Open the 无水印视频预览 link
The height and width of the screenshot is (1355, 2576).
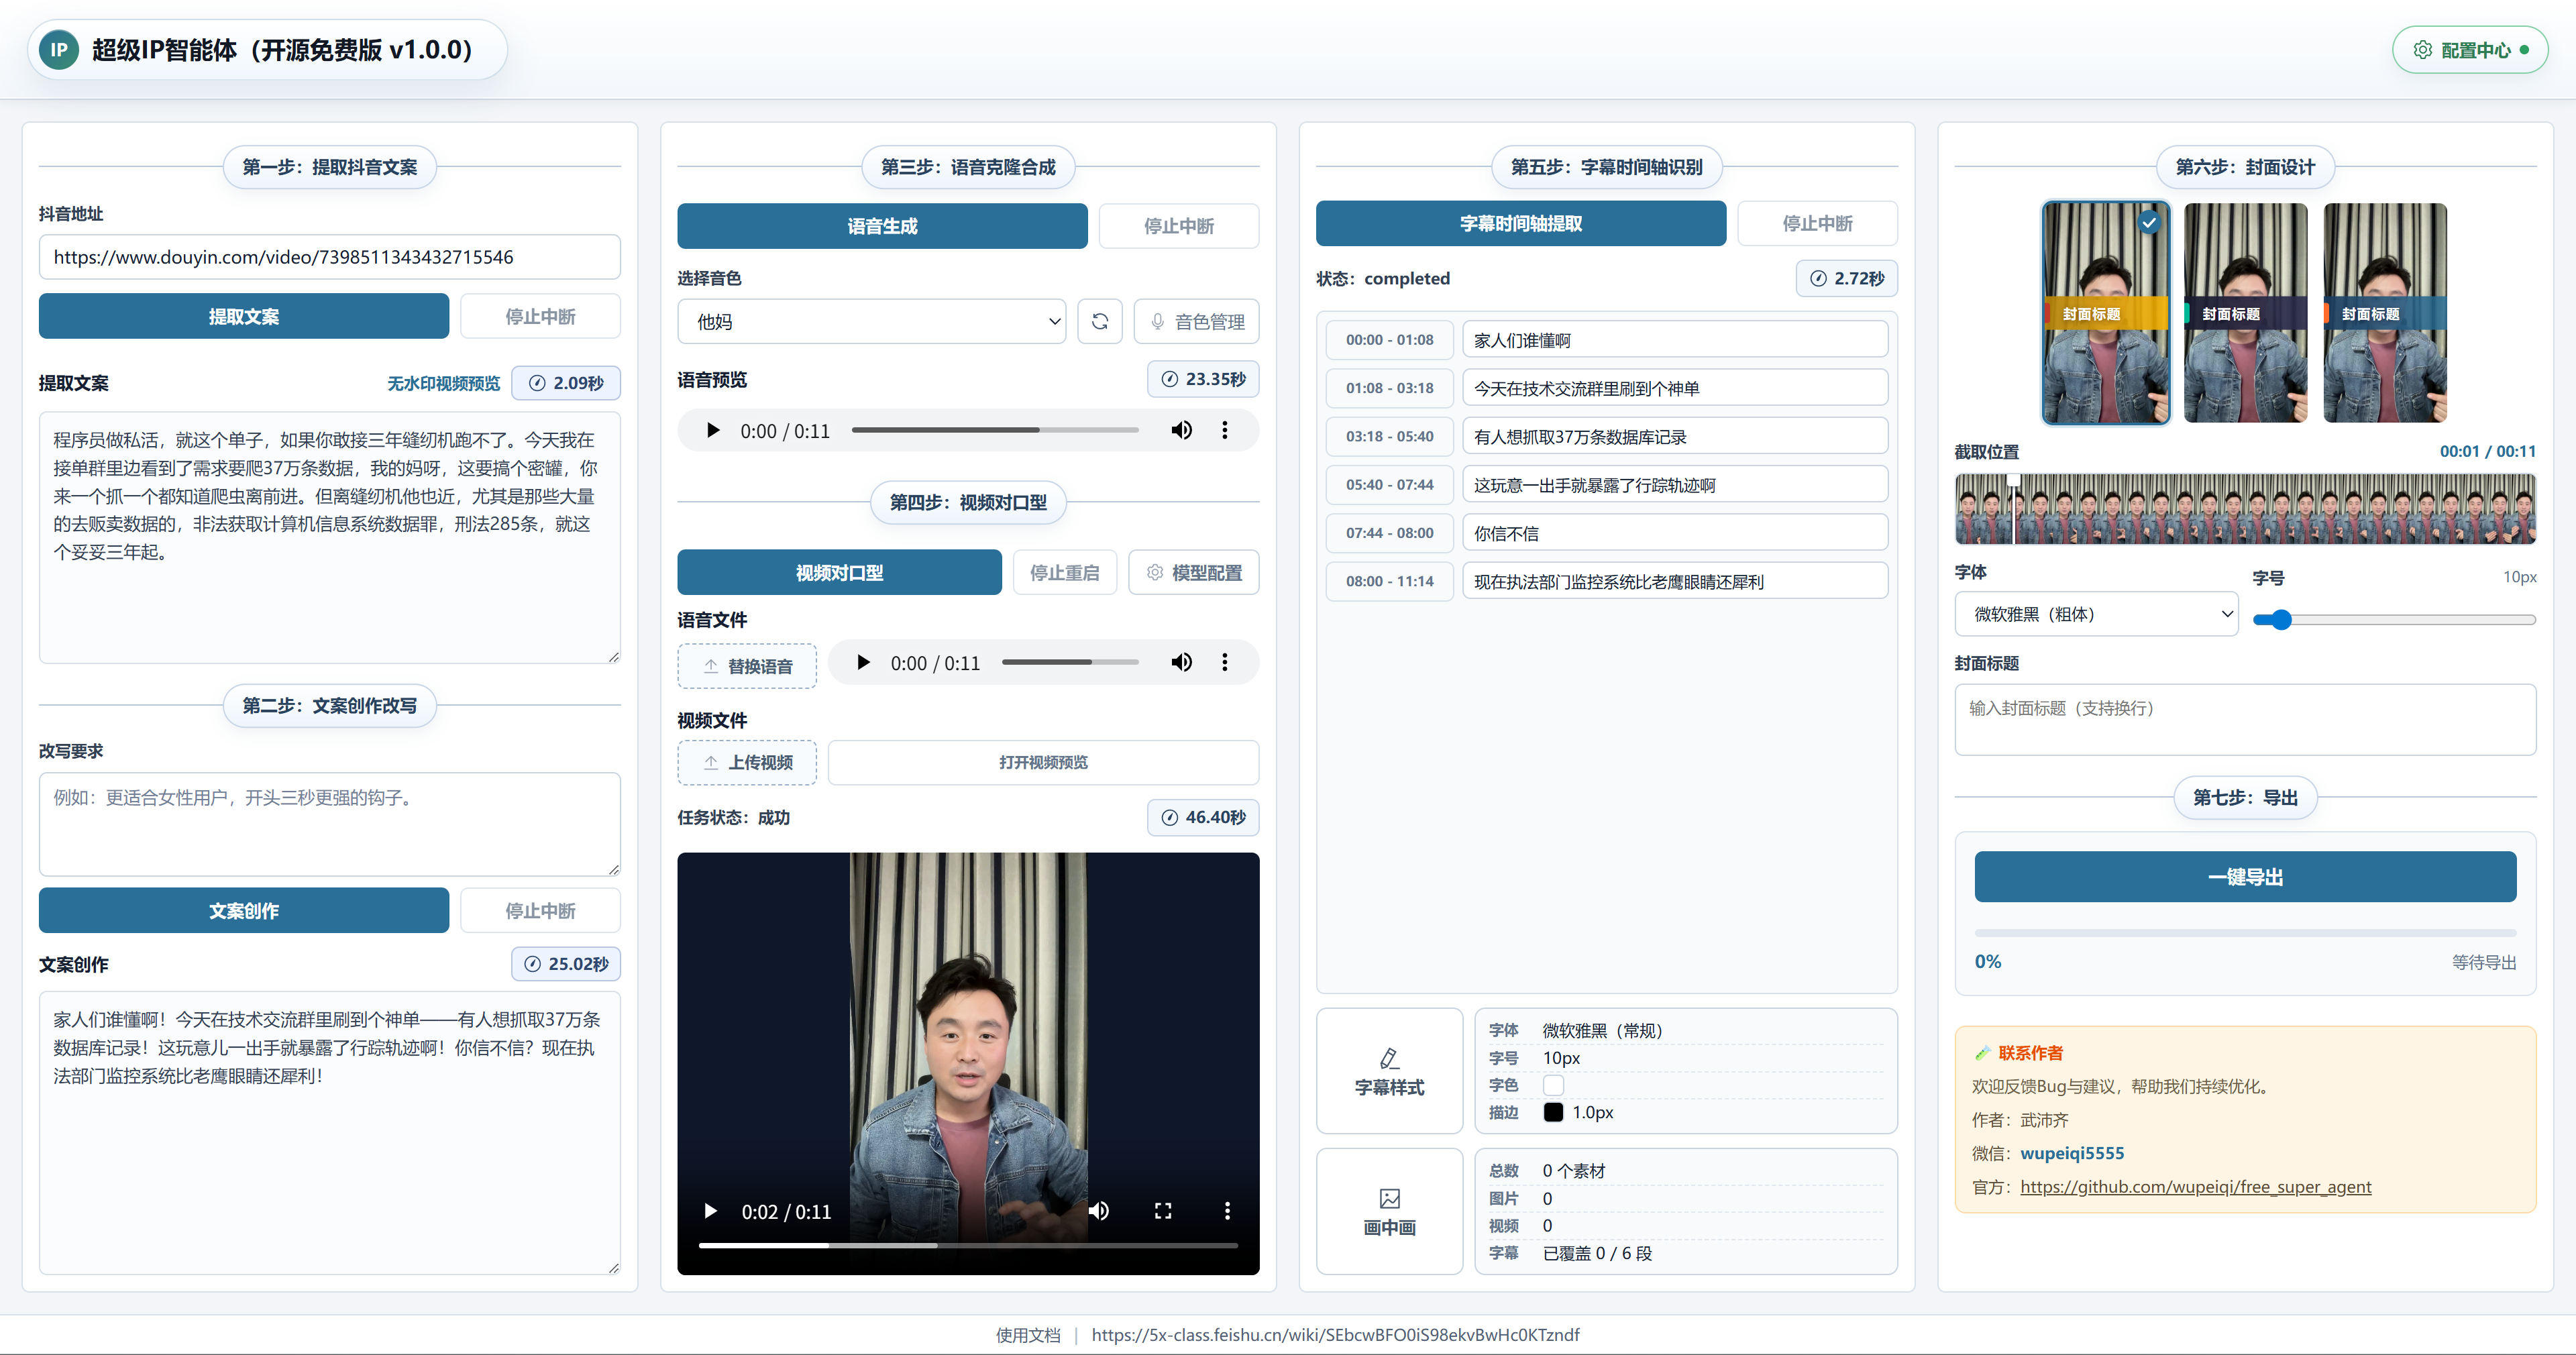[x=443, y=383]
